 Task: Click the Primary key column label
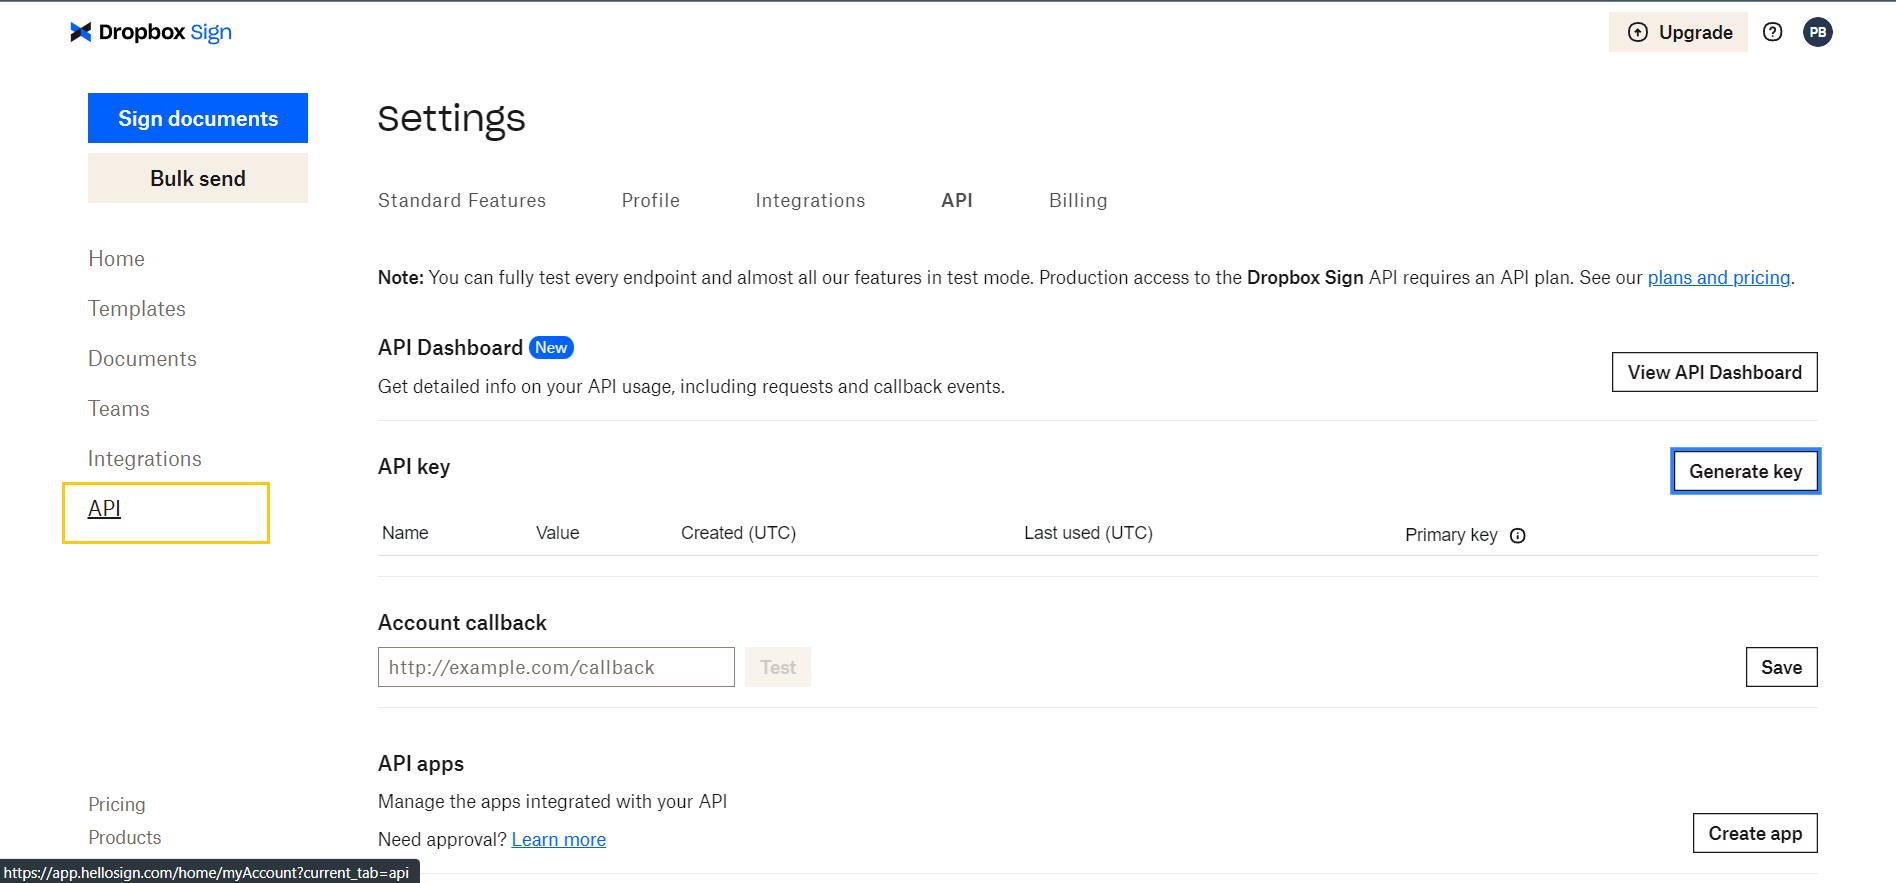(x=1451, y=535)
